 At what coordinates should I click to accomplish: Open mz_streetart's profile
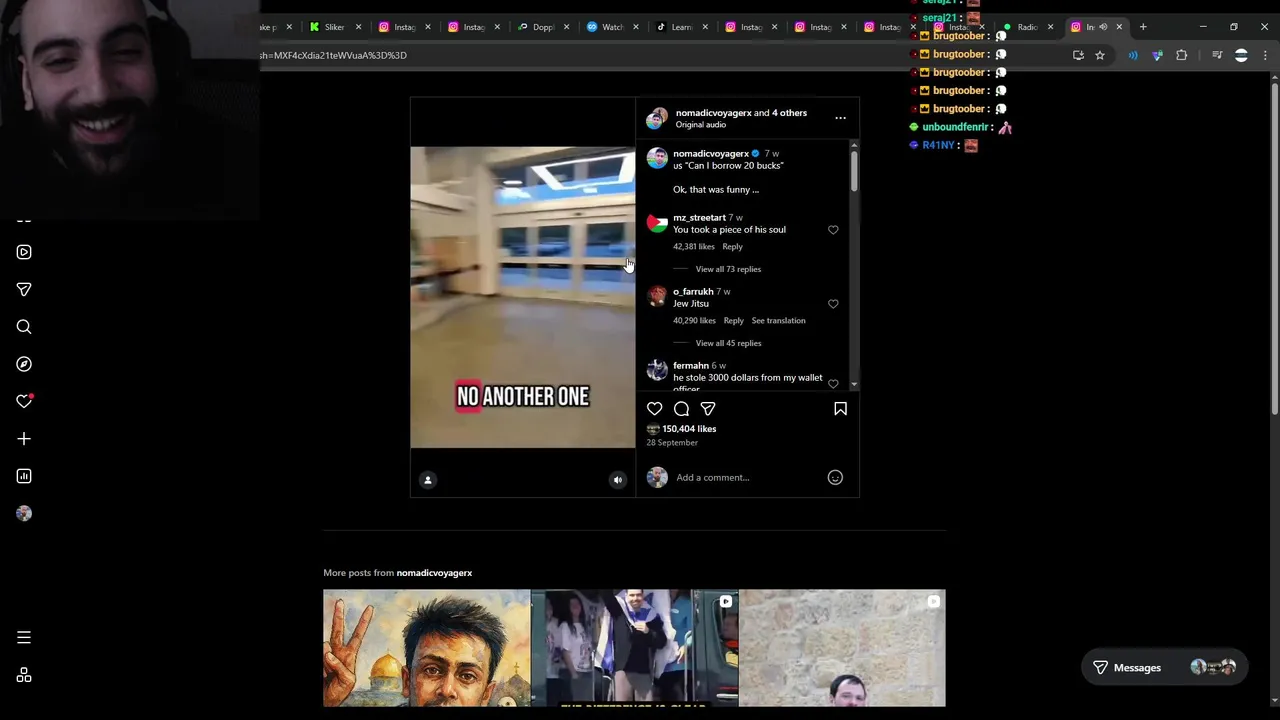coord(699,217)
